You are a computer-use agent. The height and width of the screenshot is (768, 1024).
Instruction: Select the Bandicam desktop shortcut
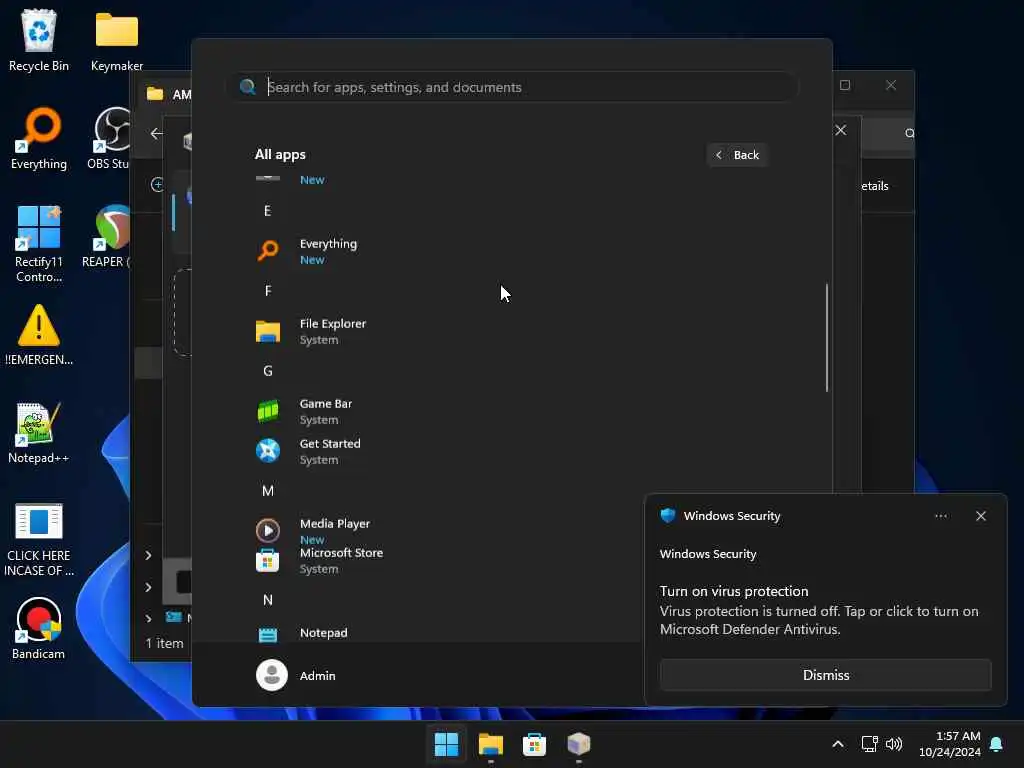pos(39,628)
